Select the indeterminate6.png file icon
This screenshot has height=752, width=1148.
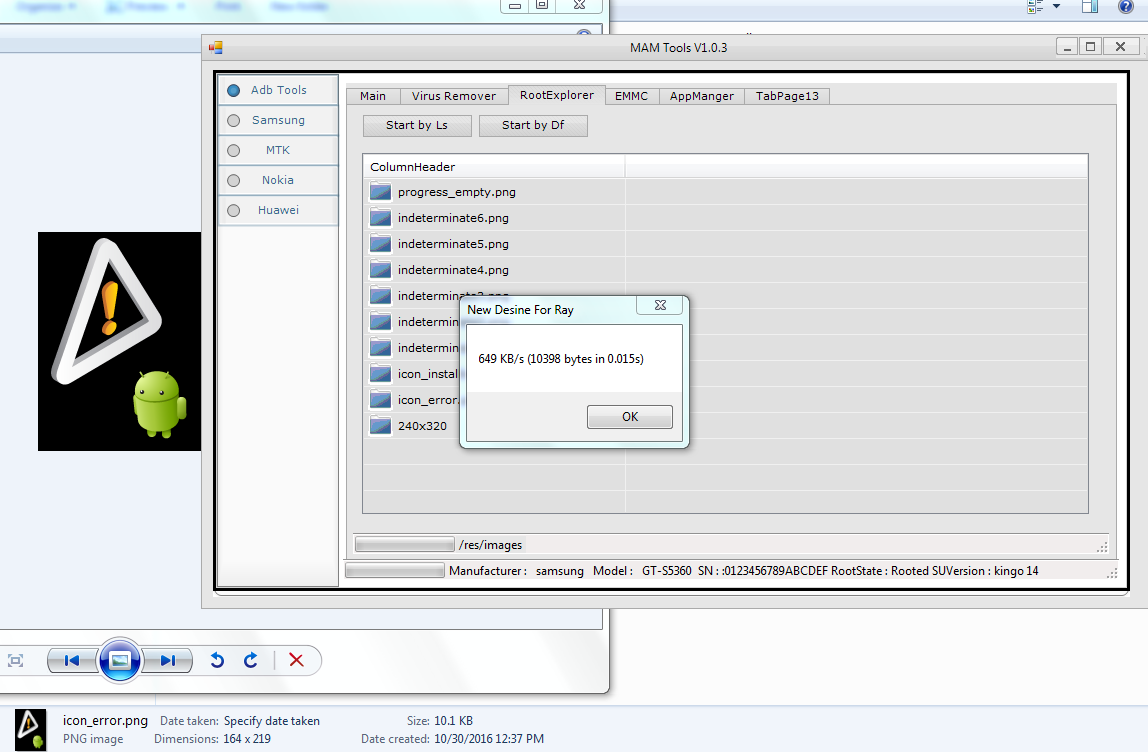[x=380, y=217]
